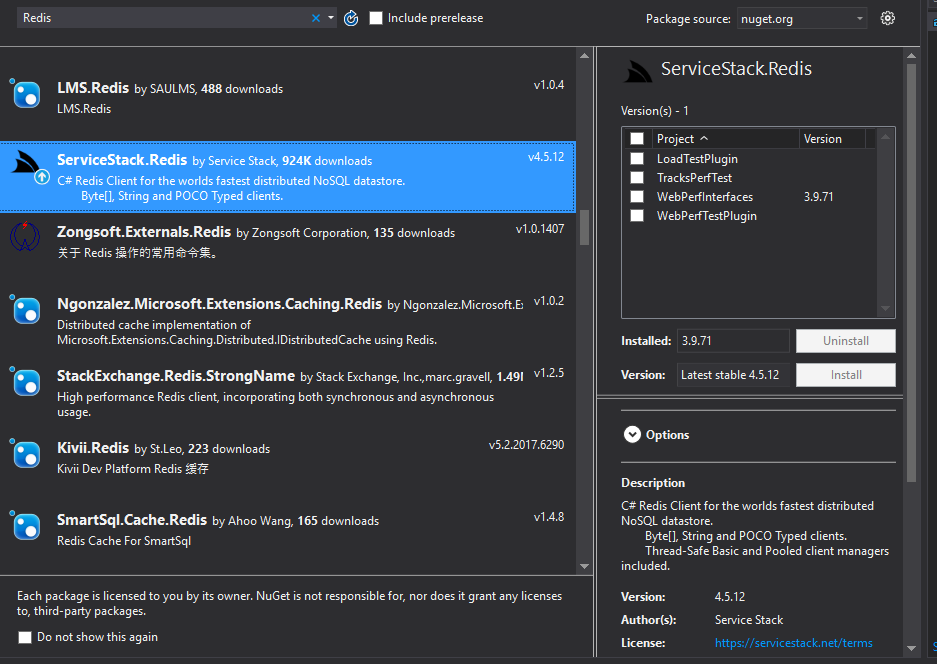Click project list scroll down arrow

coord(886,308)
